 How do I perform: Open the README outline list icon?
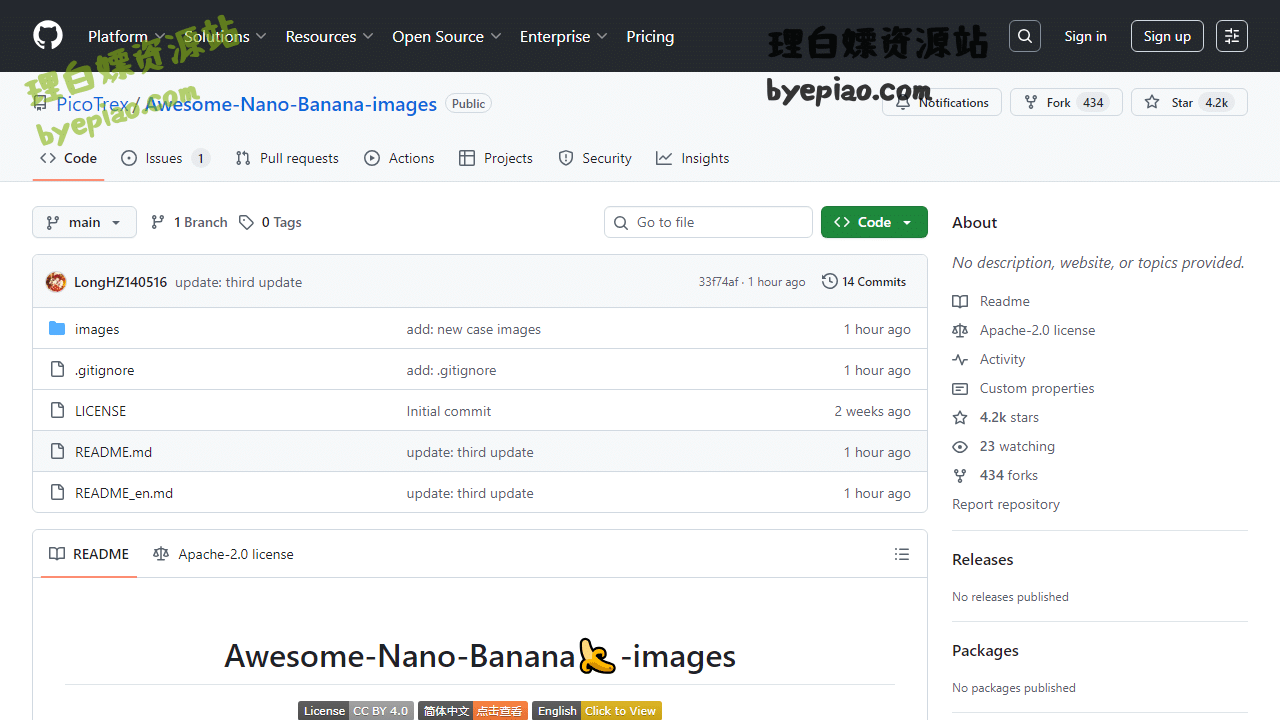(902, 554)
